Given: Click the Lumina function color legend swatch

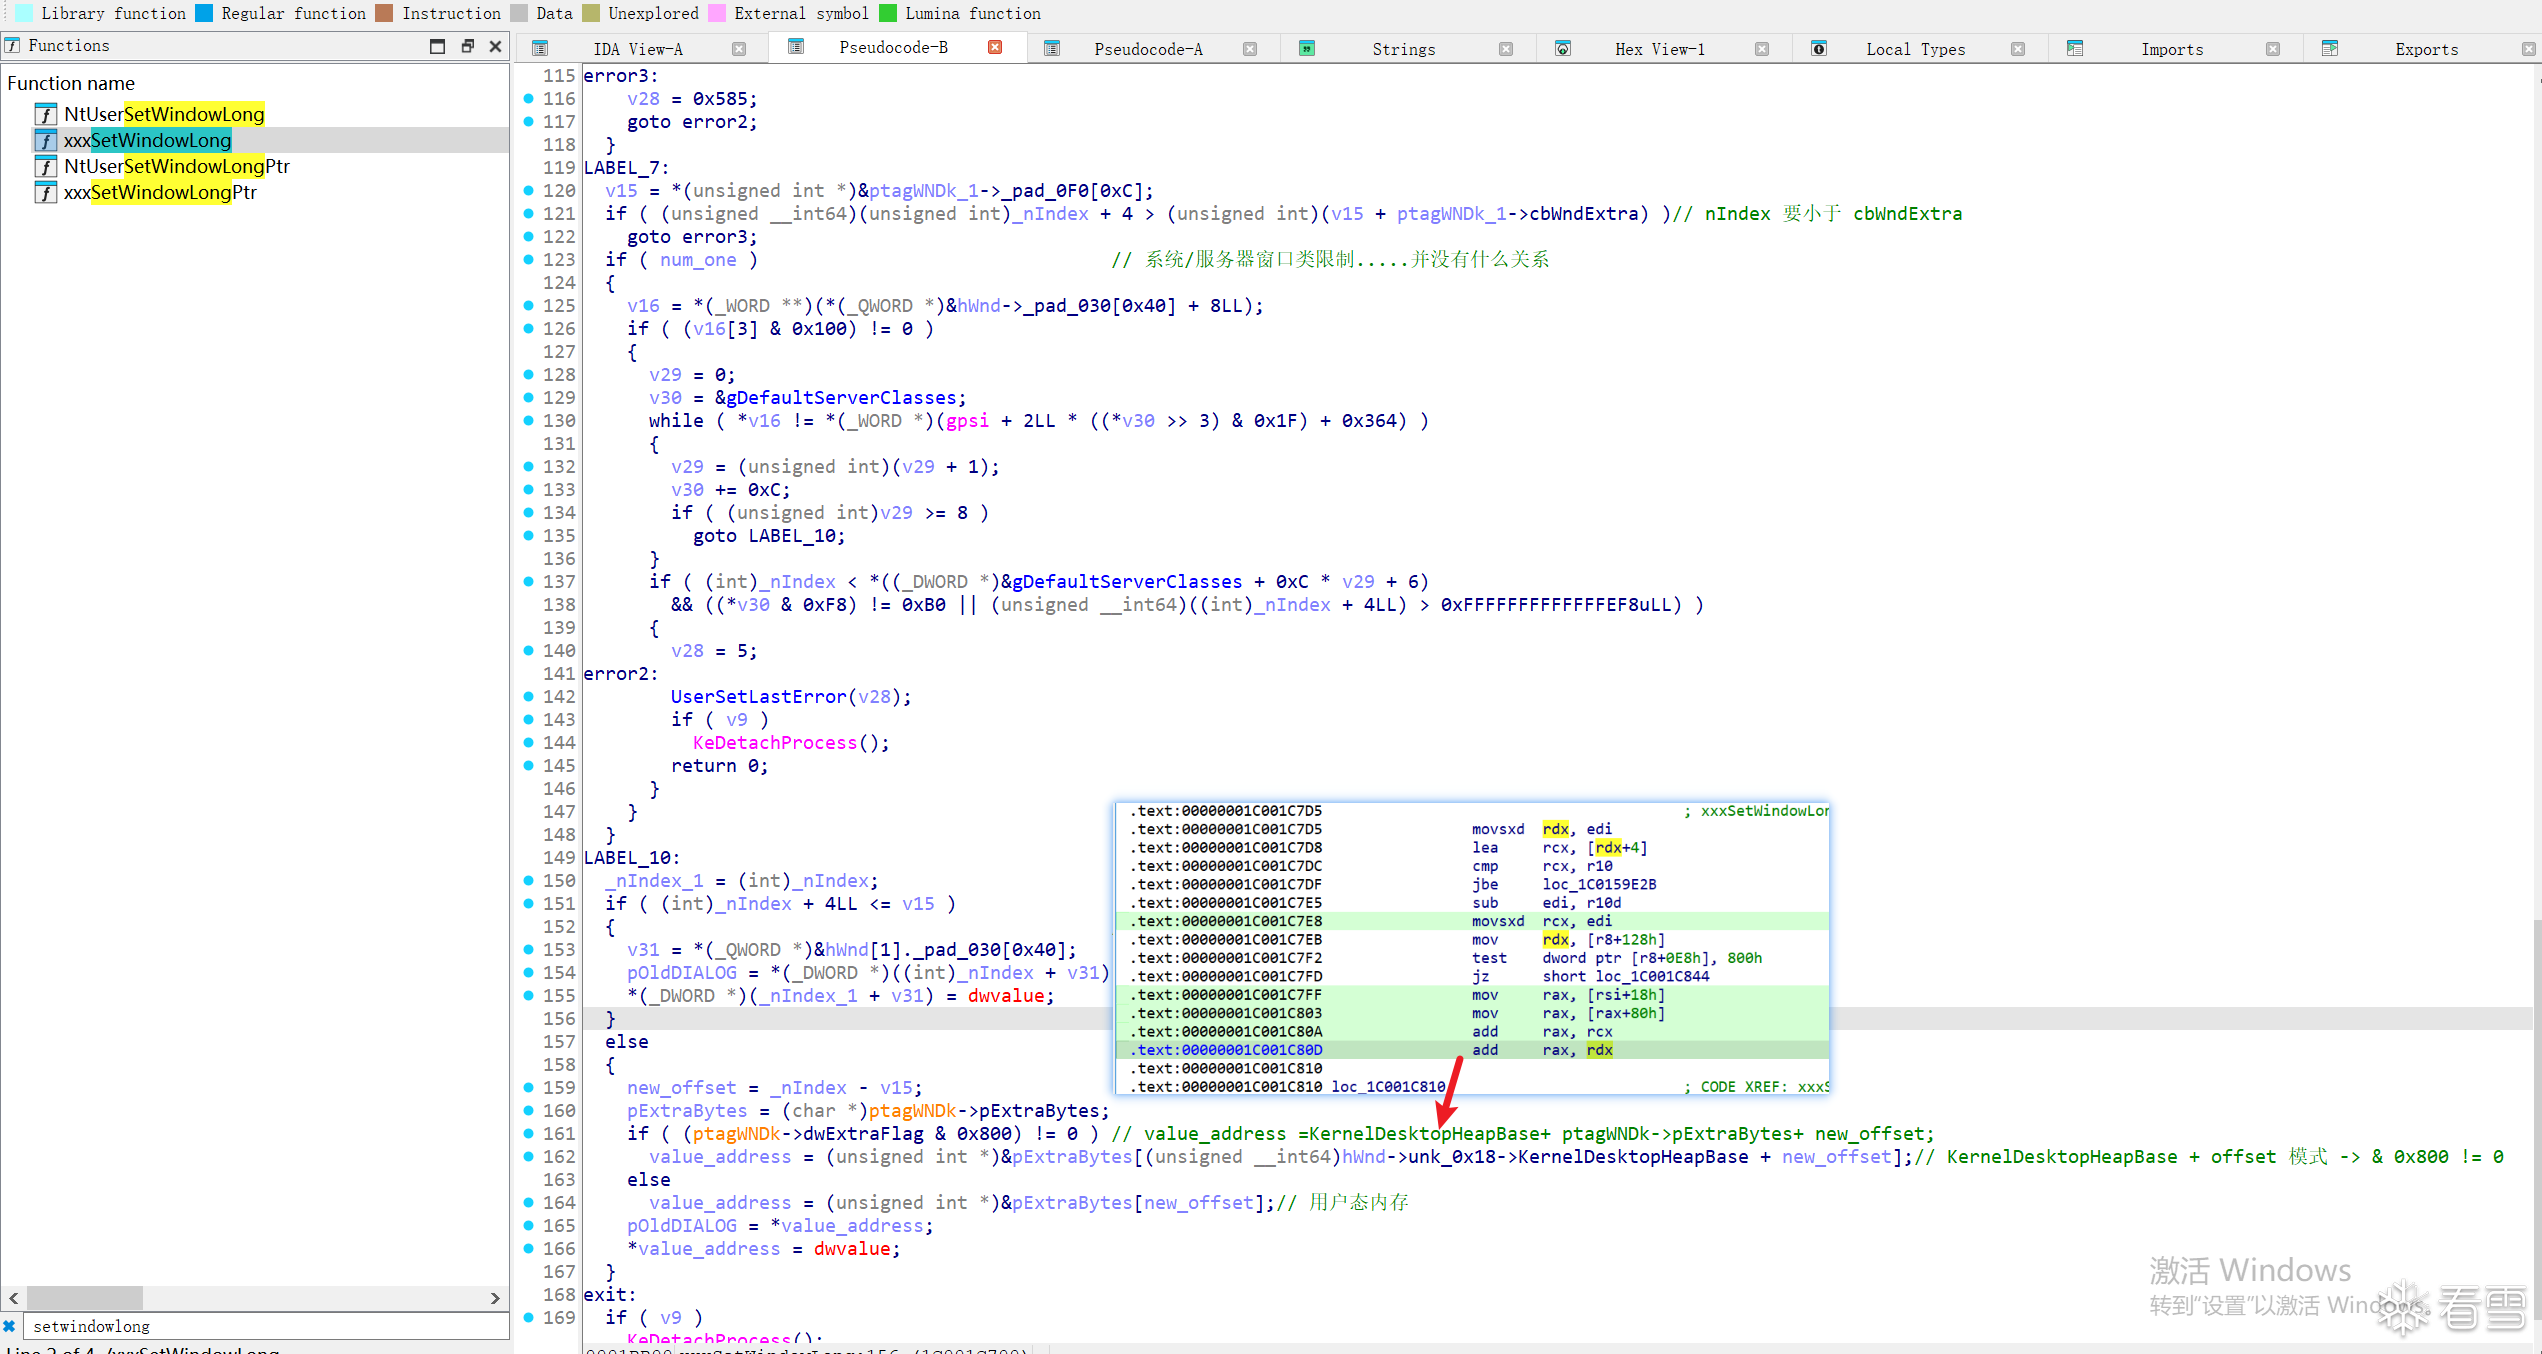Looking at the screenshot, I should tap(888, 13).
